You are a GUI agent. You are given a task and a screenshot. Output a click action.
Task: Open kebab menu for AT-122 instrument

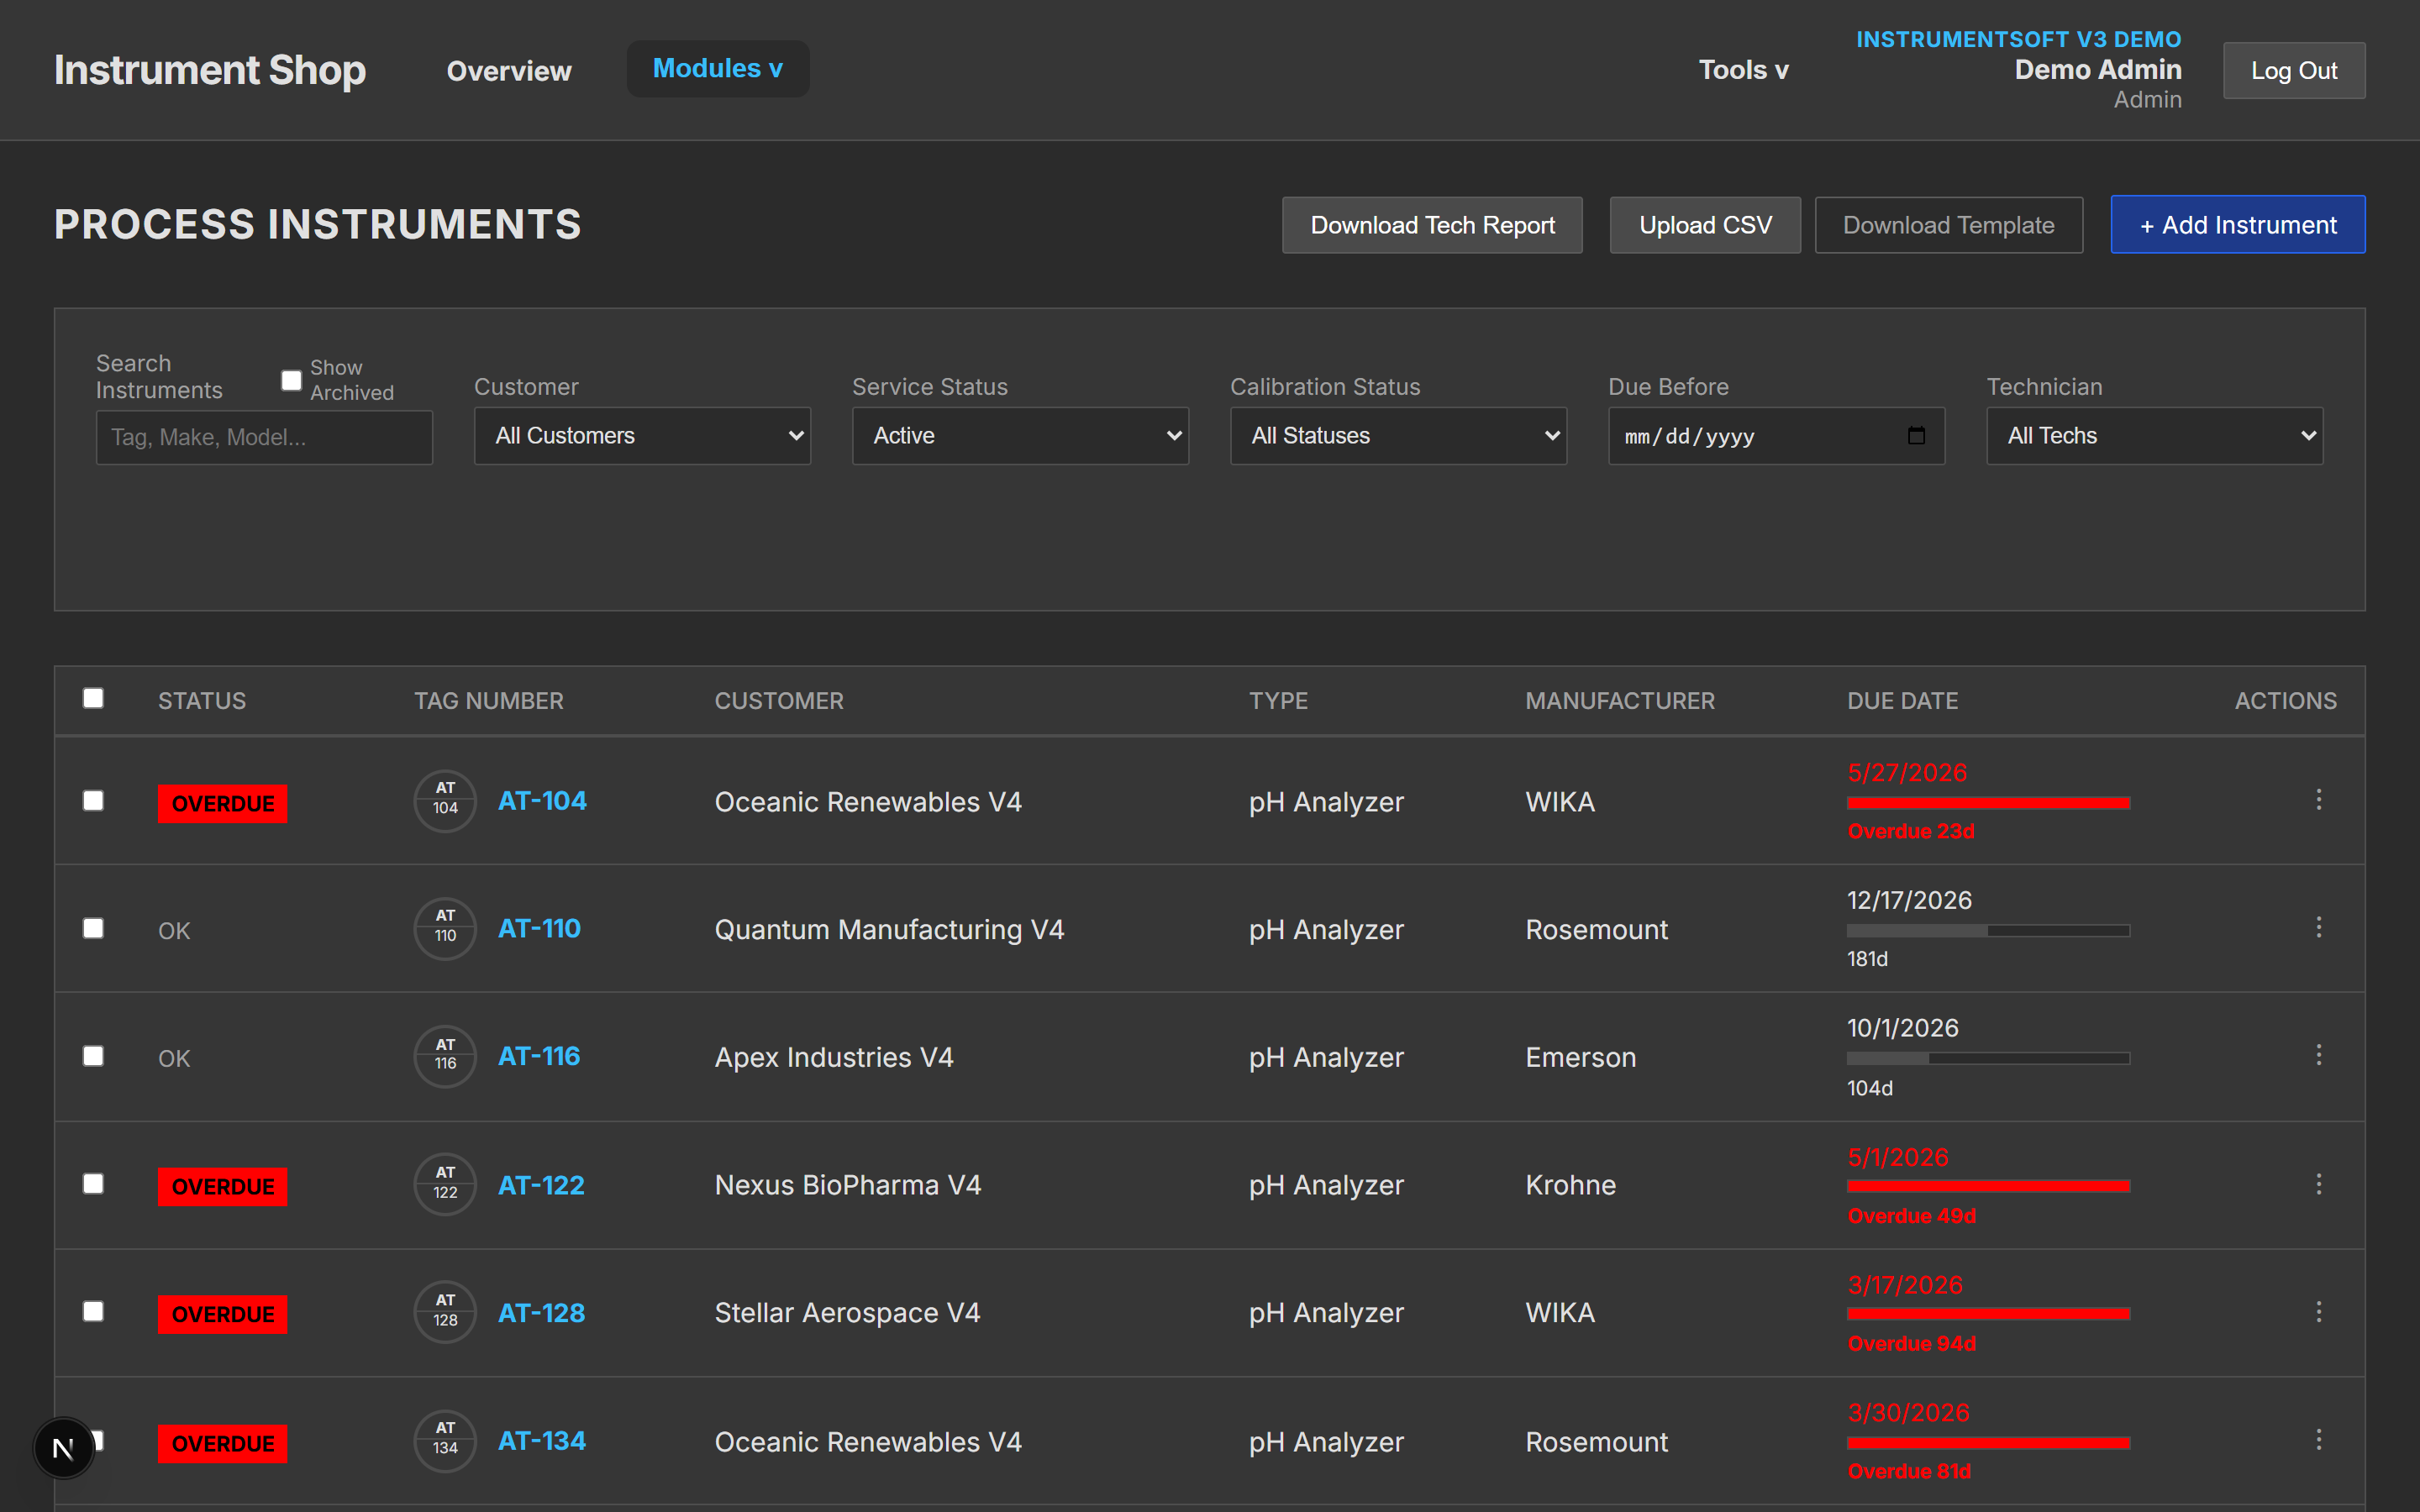coord(2318,1184)
